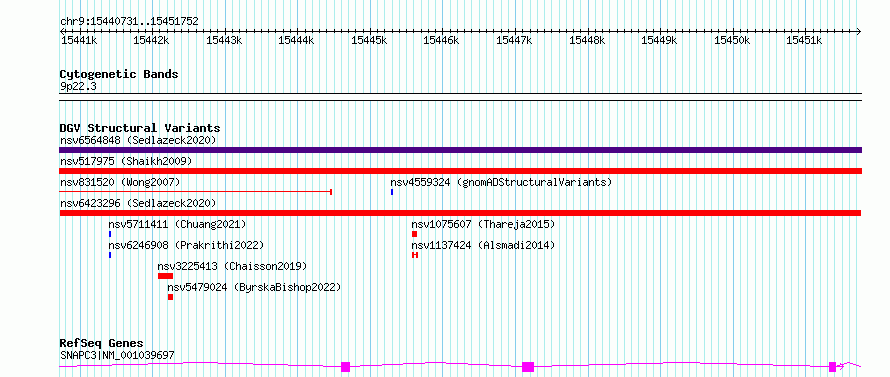Open the nsv5711411 (Chuang2021) label

(178, 224)
